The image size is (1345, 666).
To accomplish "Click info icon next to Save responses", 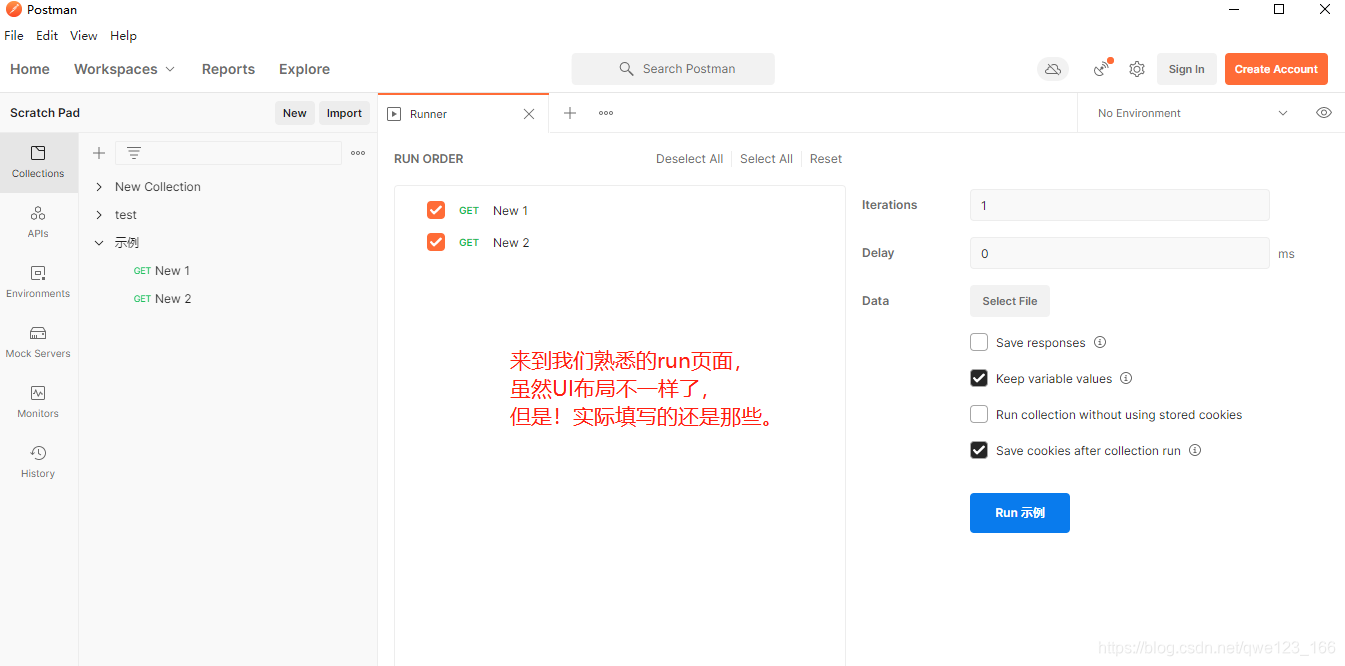I will pyautogui.click(x=1100, y=342).
